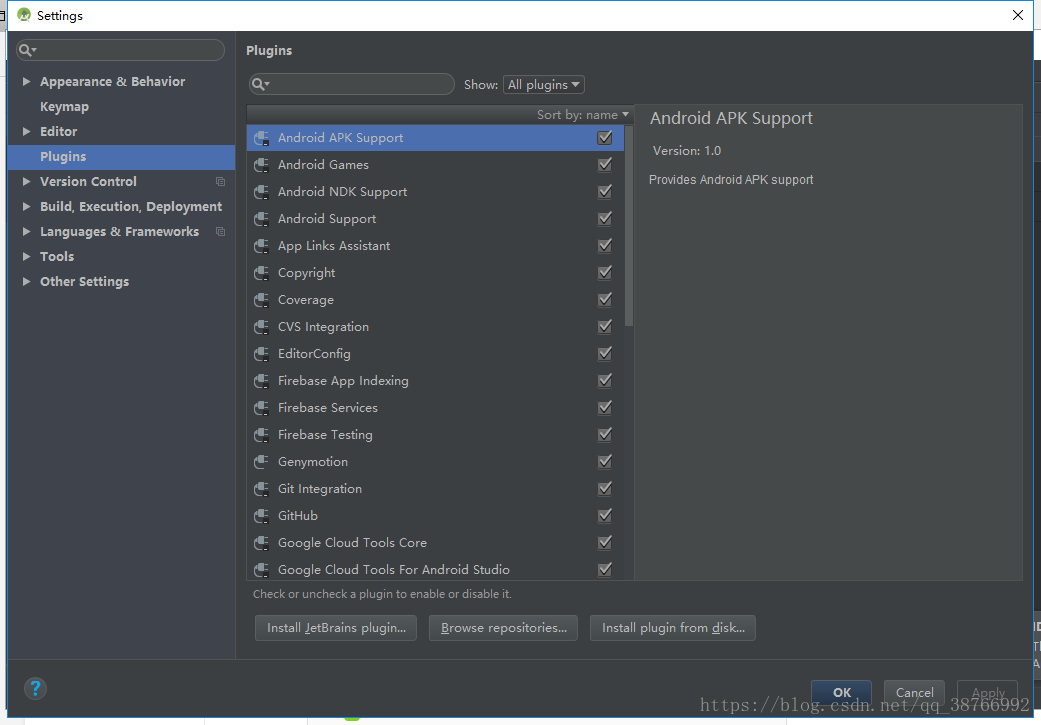
Task: Click the project-level icon beside Languages & Frameworks
Action: [220, 232]
